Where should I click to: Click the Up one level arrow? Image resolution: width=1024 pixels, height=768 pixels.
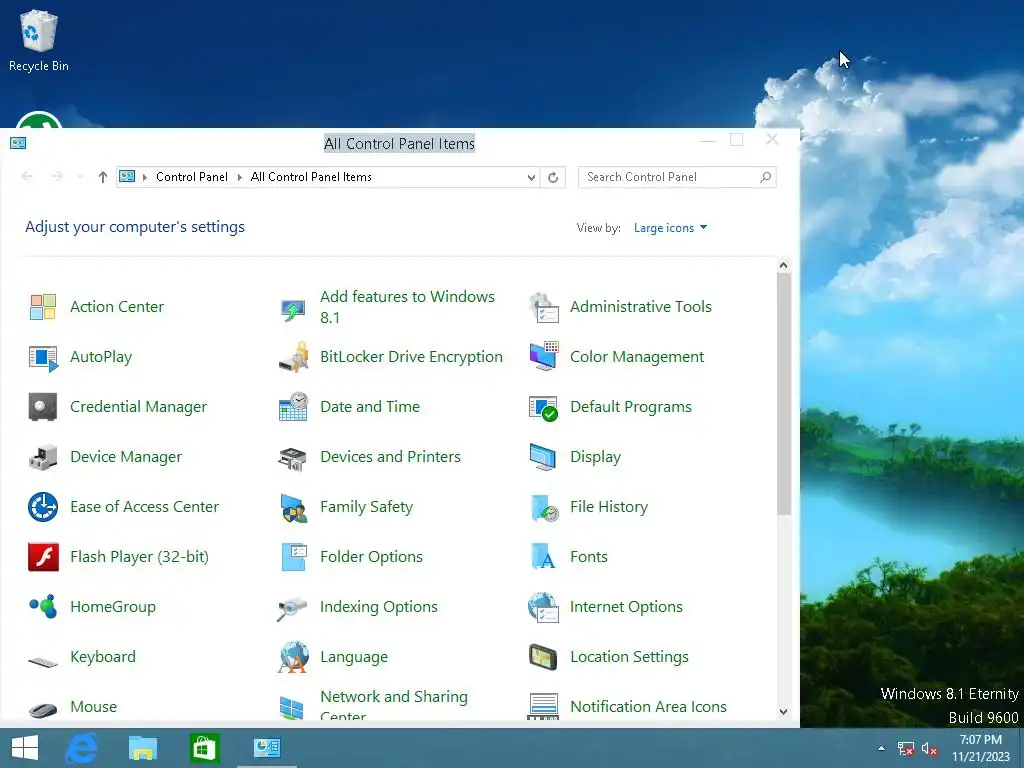[x=103, y=177]
